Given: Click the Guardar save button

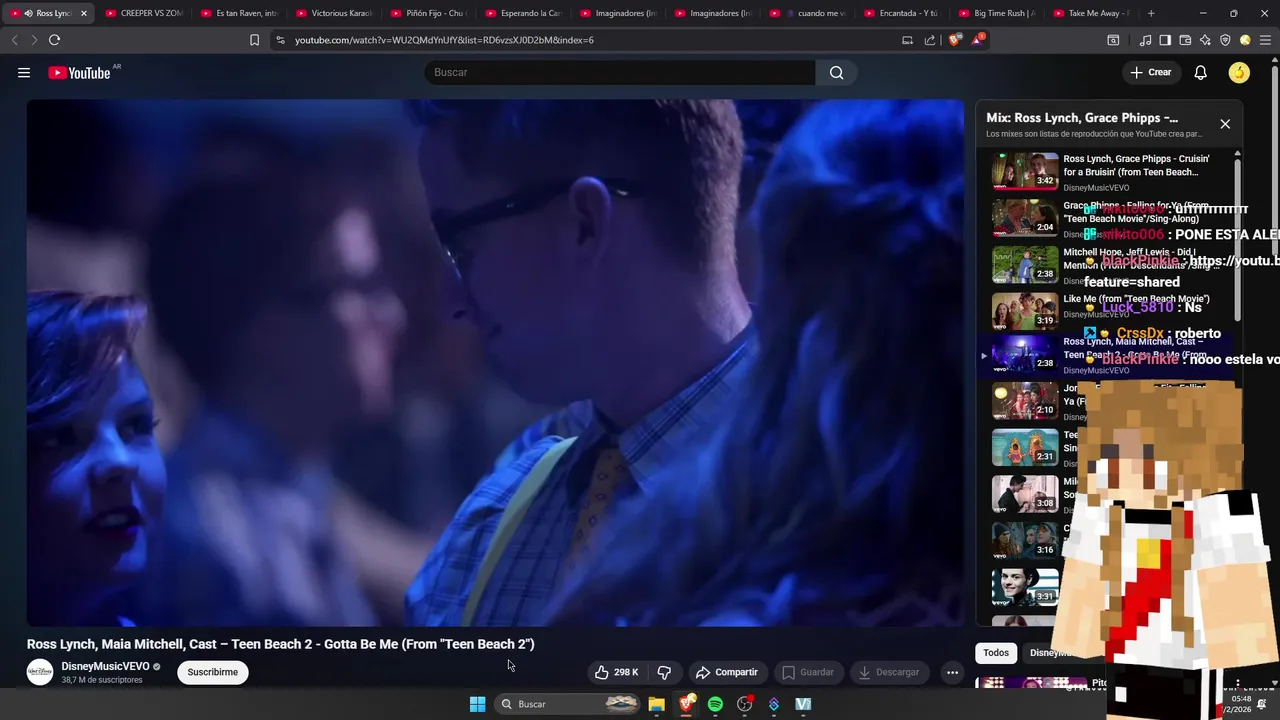Looking at the screenshot, I should click(x=807, y=672).
